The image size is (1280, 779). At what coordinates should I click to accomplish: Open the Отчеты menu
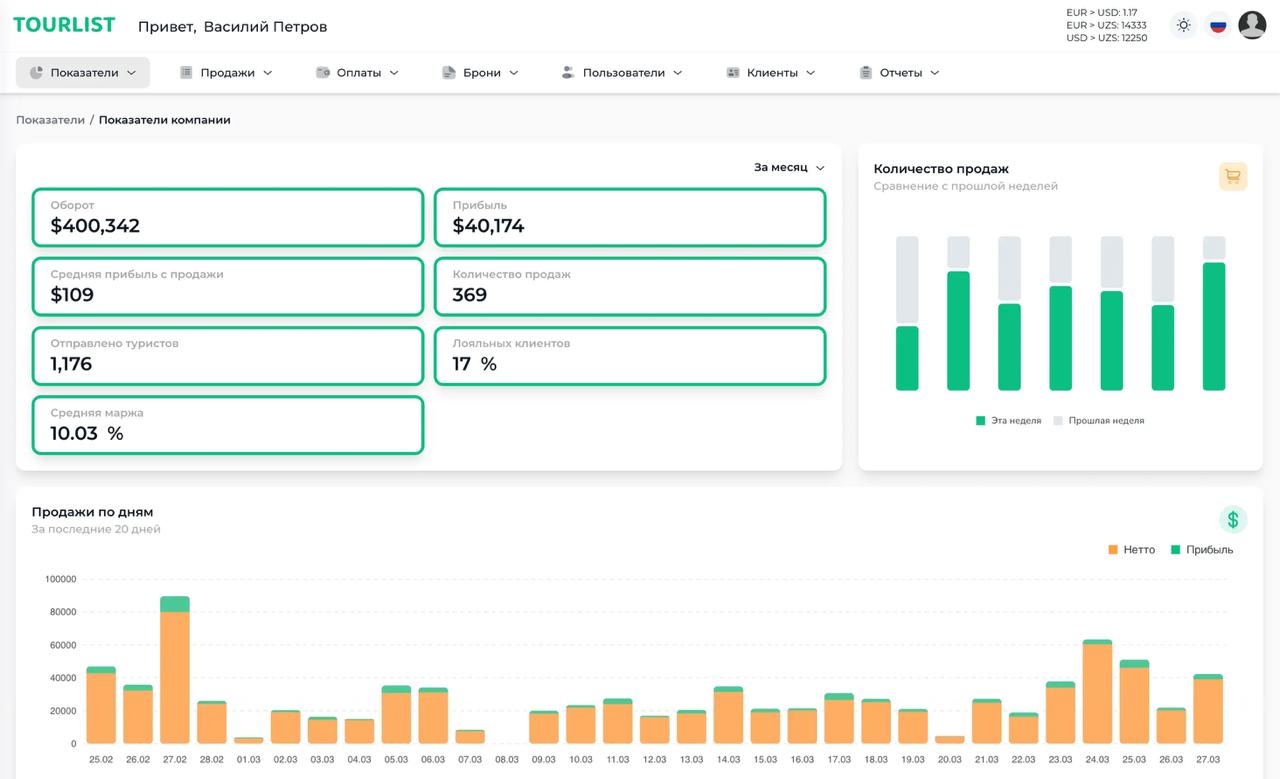click(x=900, y=73)
